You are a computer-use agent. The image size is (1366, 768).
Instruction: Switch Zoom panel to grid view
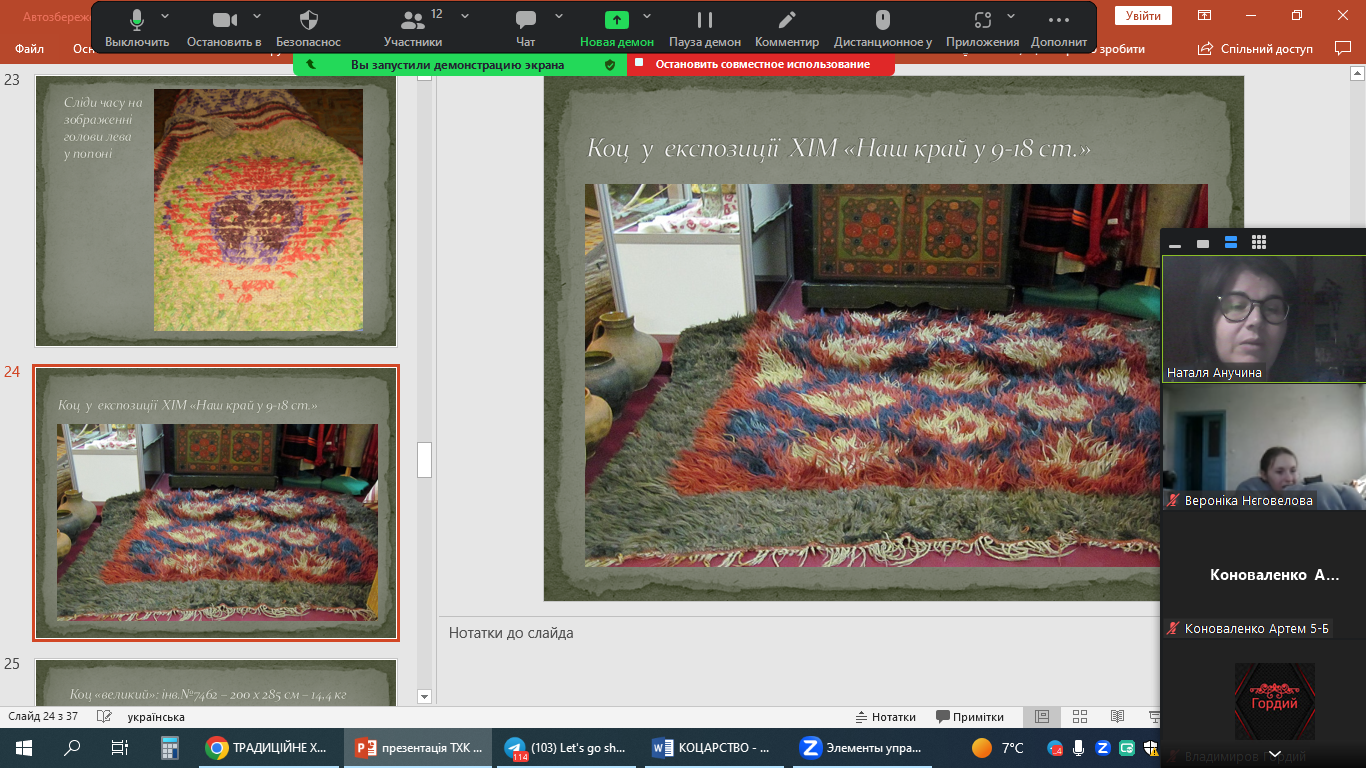(x=1259, y=243)
